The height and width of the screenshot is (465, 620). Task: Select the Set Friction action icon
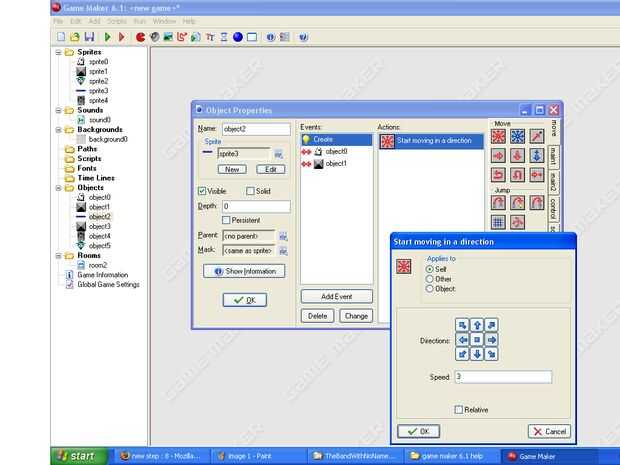pos(537,174)
